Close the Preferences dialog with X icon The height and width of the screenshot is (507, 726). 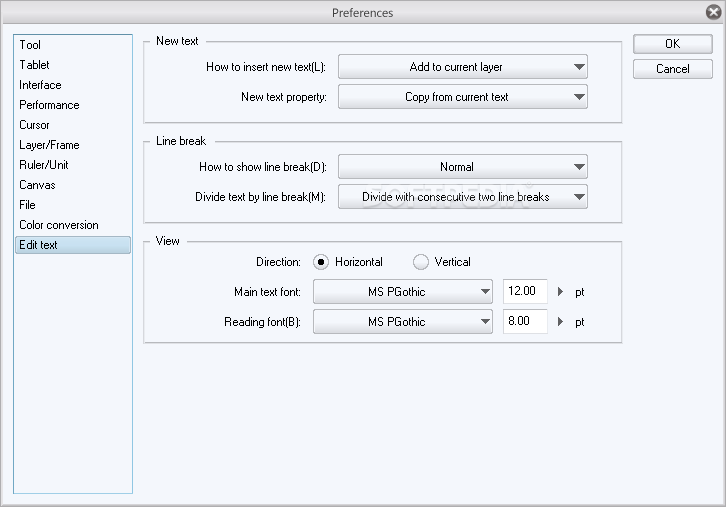click(x=713, y=12)
